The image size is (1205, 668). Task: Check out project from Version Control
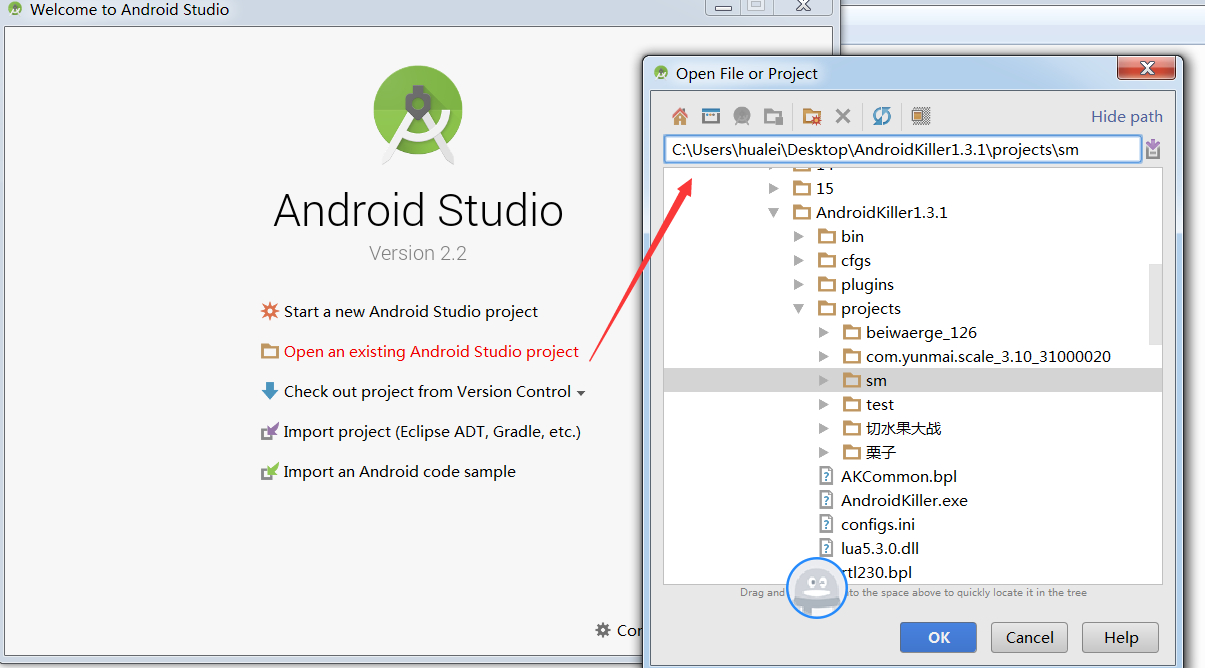click(x=427, y=391)
